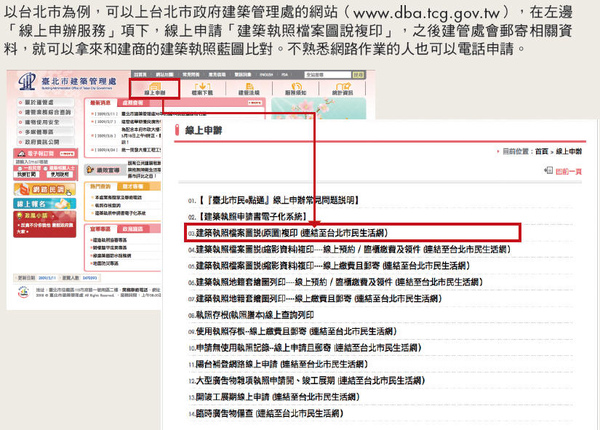
Task: Click 首頁 in the breadcrumb
Action: pos(541,151)
